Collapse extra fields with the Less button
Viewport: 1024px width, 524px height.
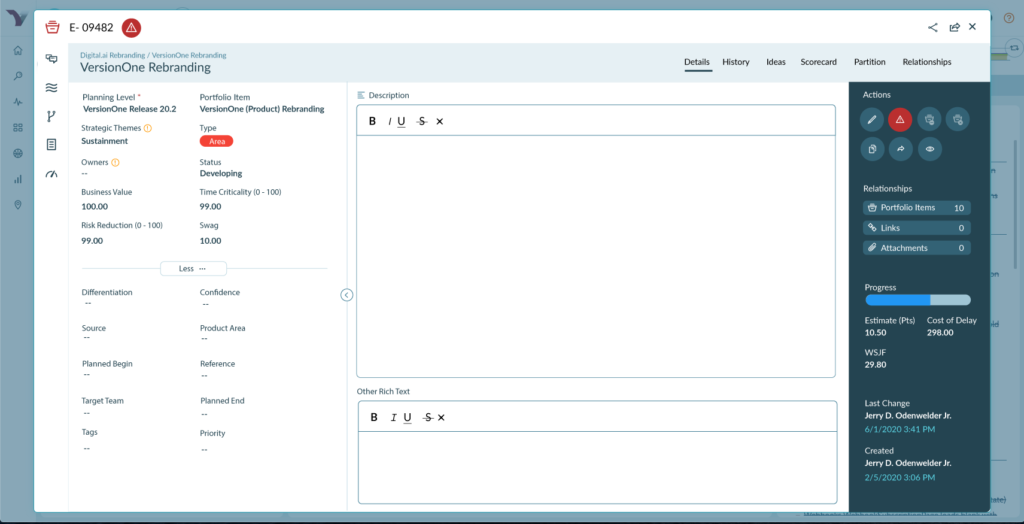[193, 269]
